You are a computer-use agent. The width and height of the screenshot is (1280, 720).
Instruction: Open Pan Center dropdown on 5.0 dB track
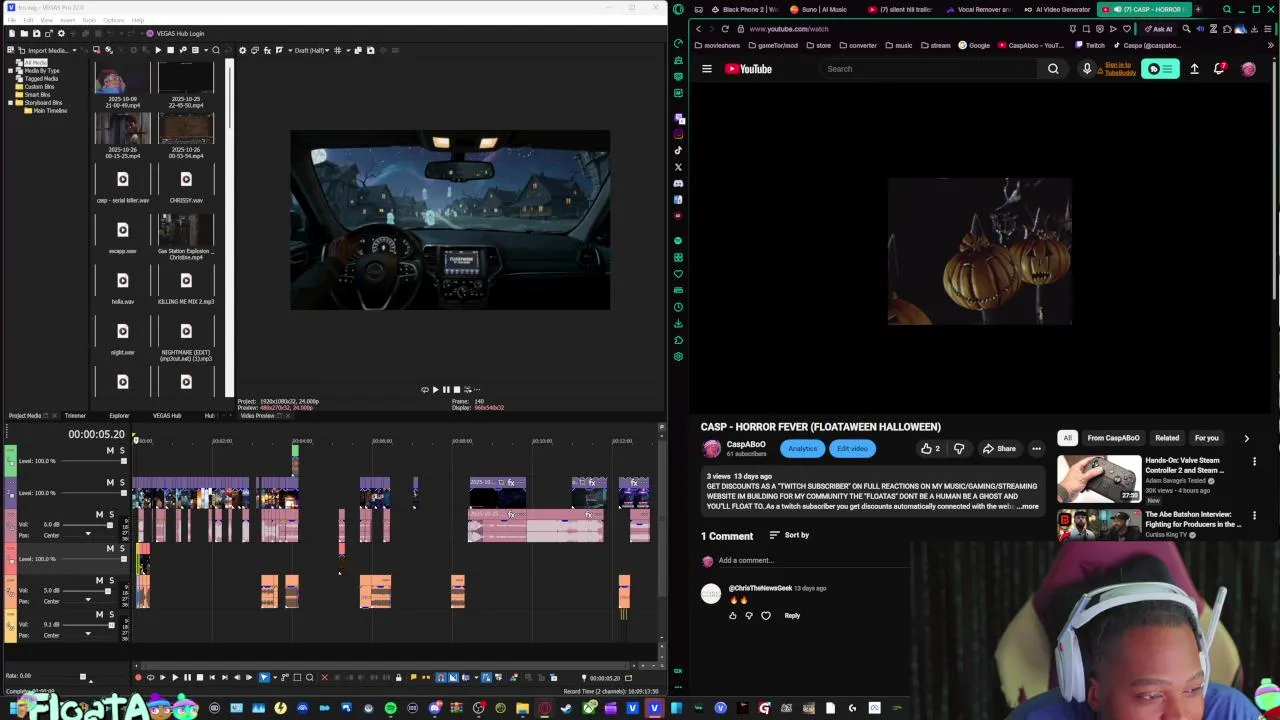[x=88, y=600]
